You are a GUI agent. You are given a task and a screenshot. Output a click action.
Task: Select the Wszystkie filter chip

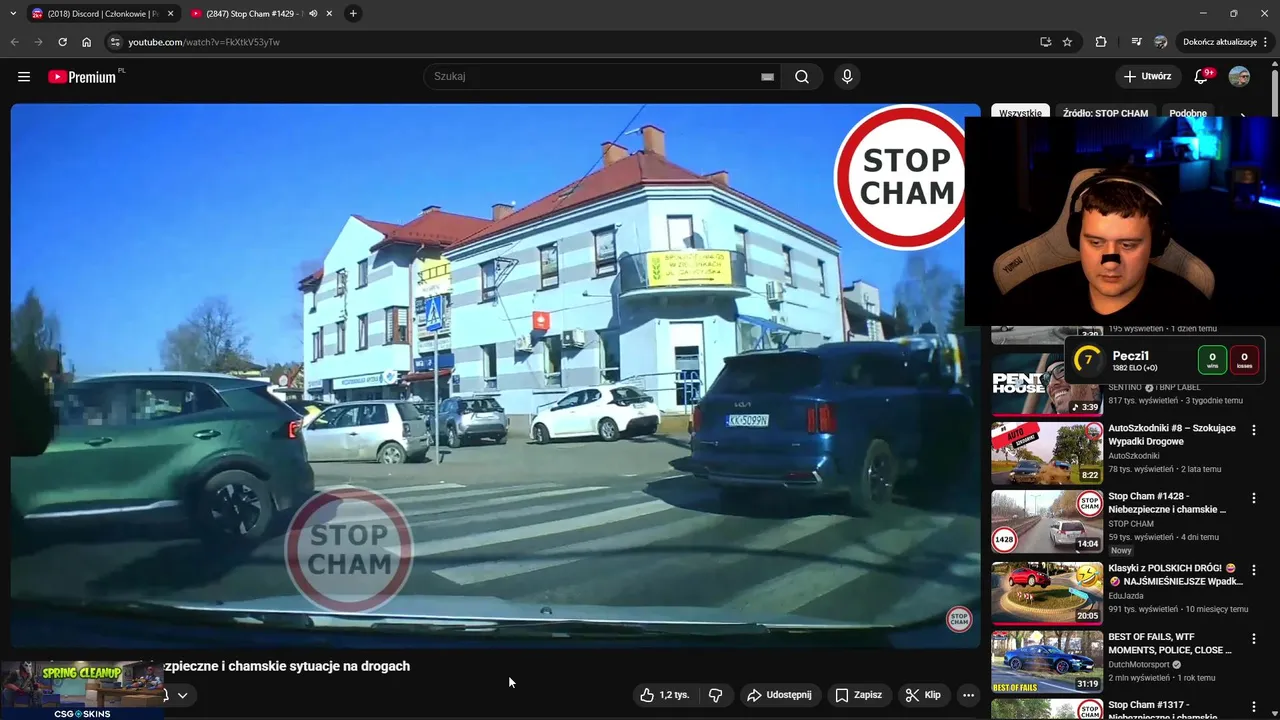[x=1020, y=113]
